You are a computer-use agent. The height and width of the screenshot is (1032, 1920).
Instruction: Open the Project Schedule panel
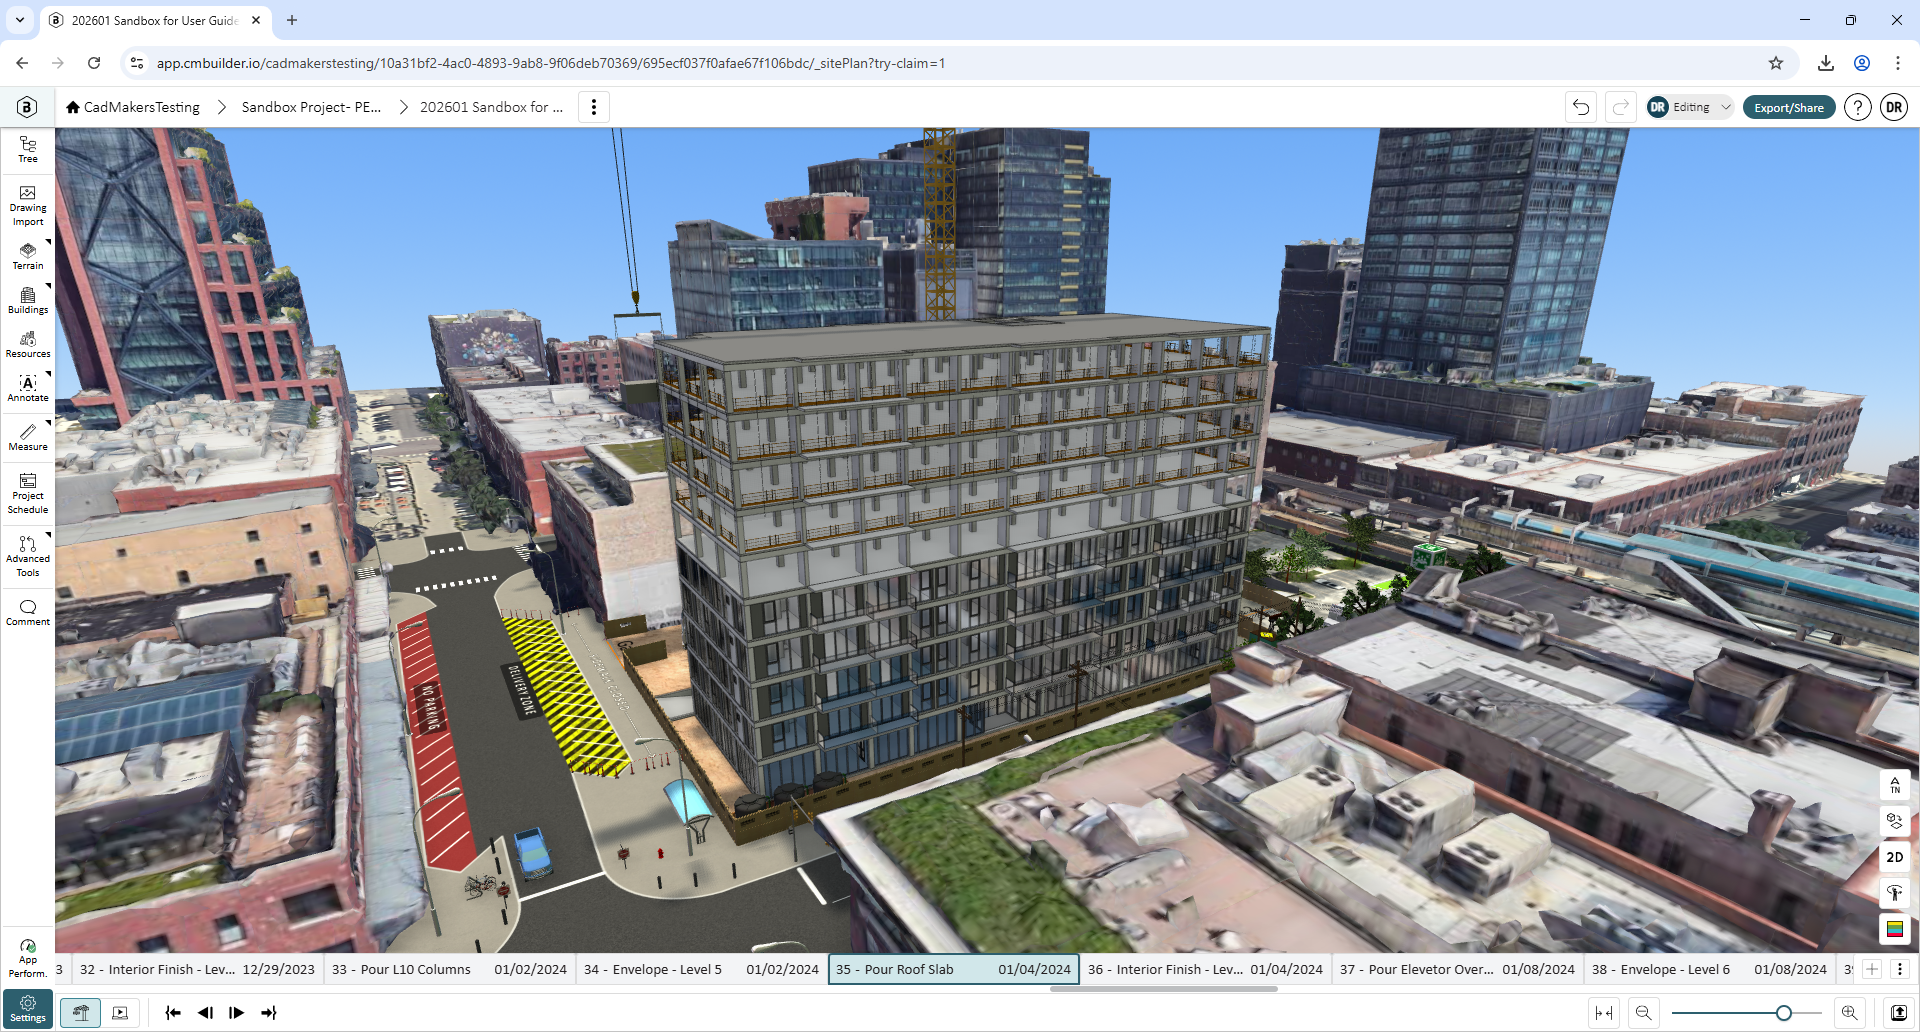[28, 493]
